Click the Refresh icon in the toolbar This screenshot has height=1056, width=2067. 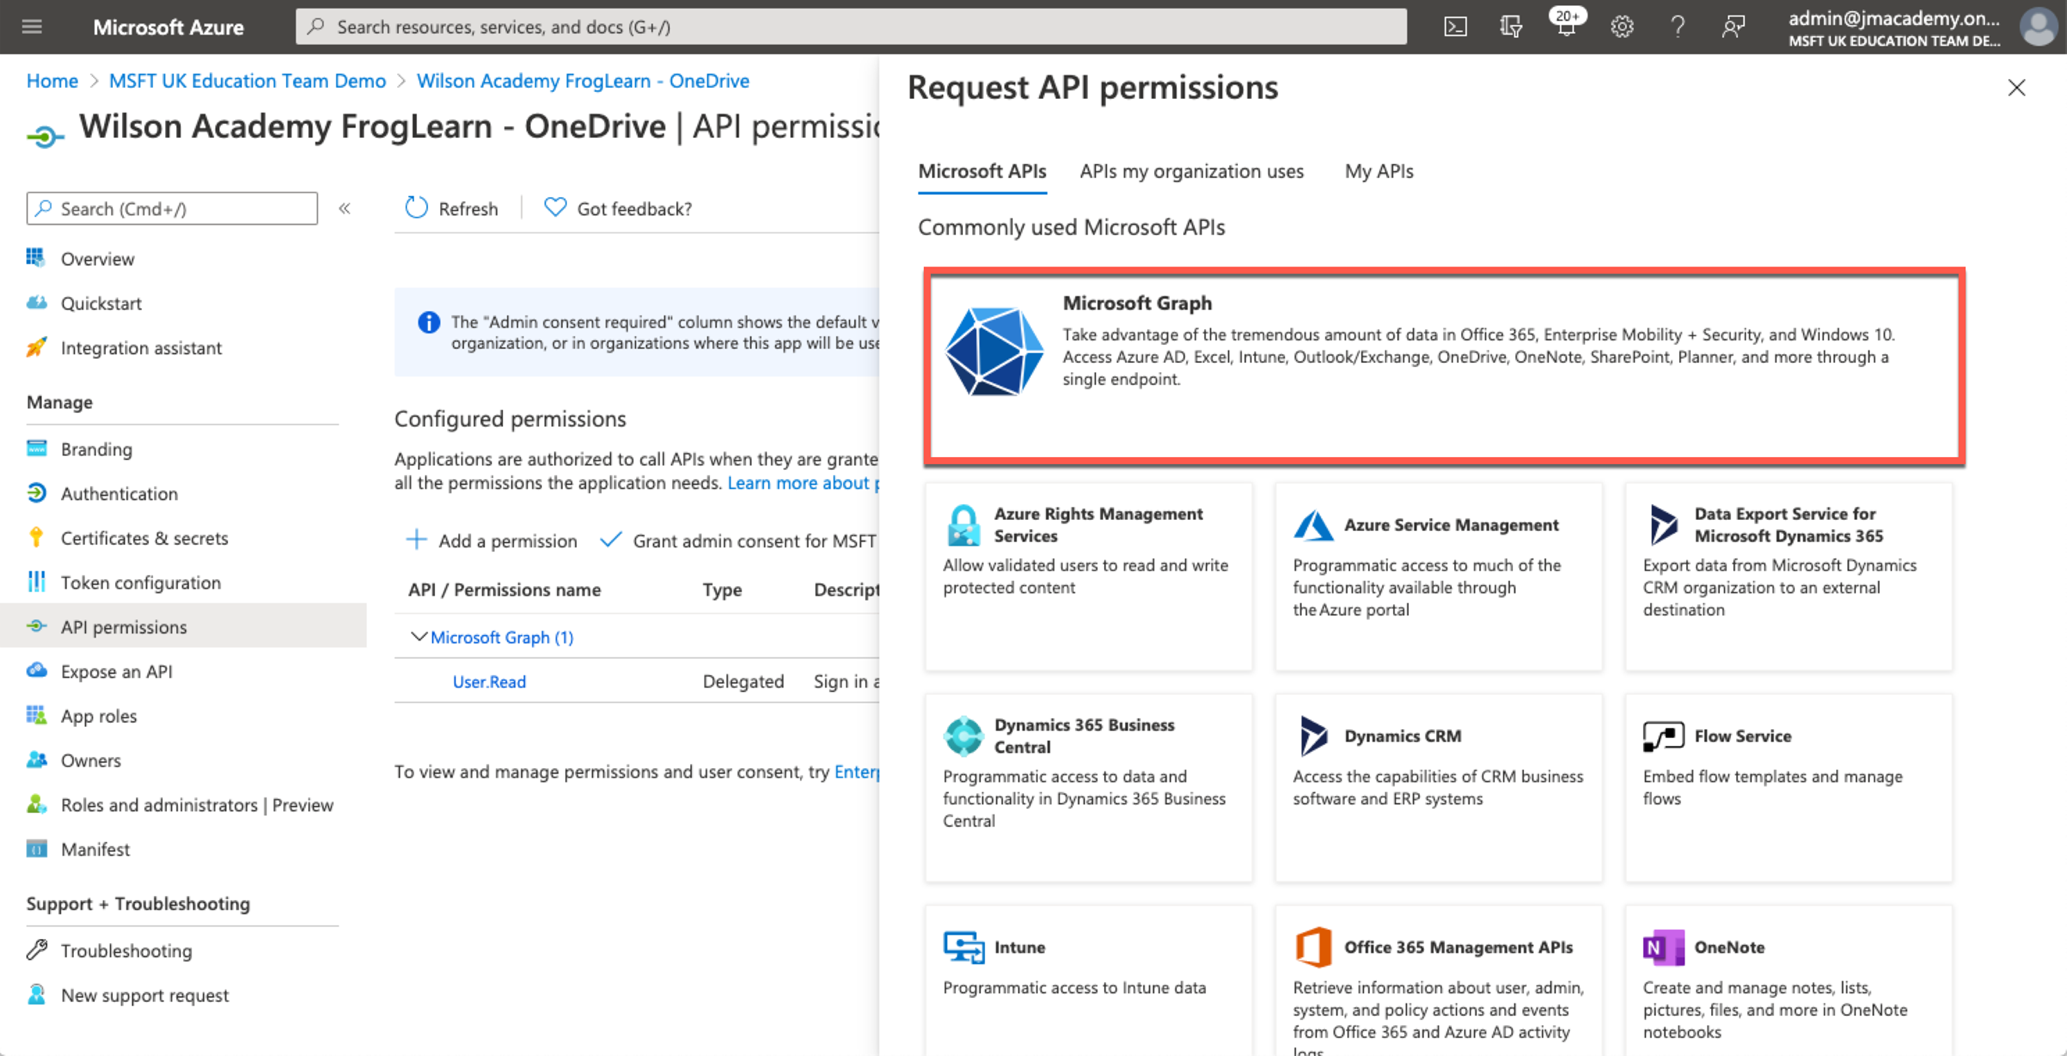(416, 207)
